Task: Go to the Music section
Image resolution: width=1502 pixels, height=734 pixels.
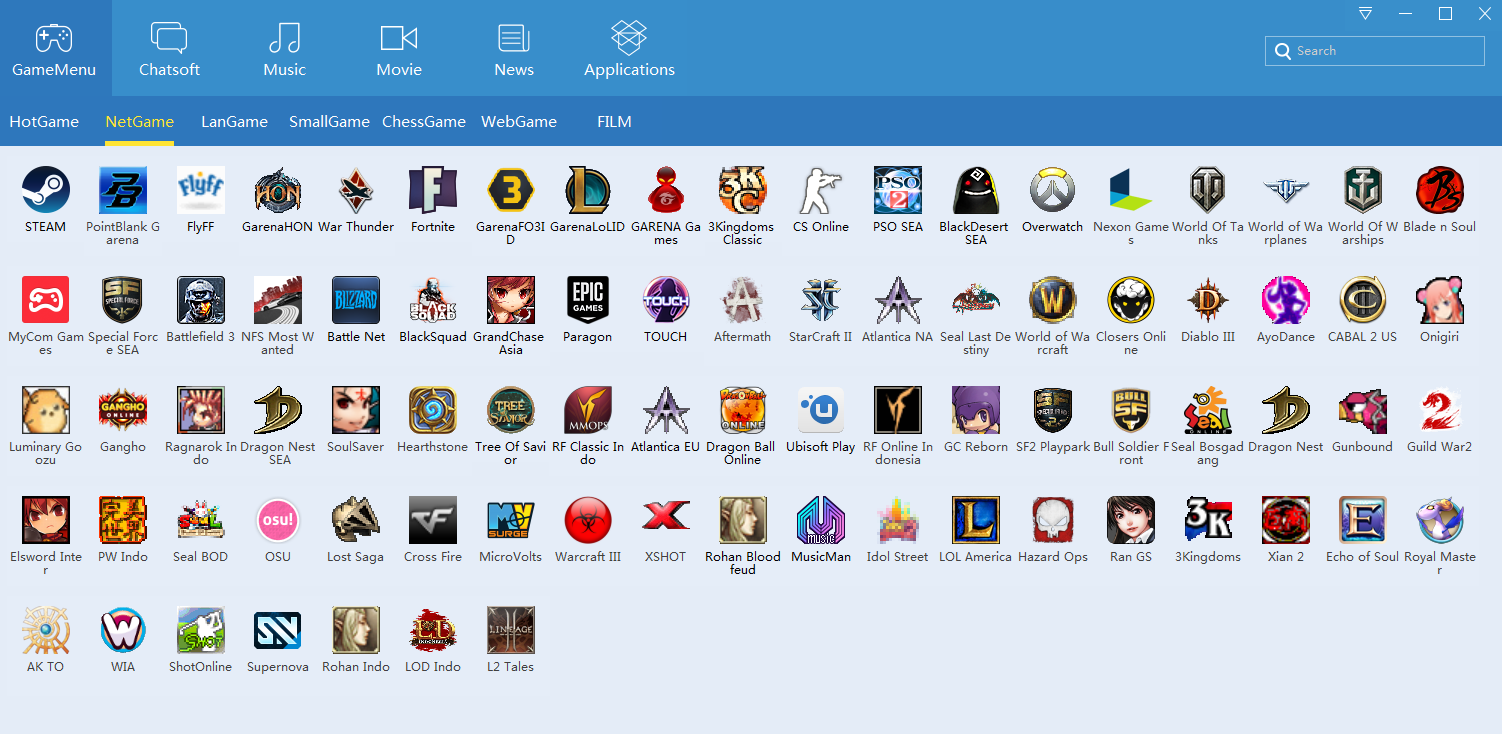Action: pyautogui.click(x=285, y=48)
